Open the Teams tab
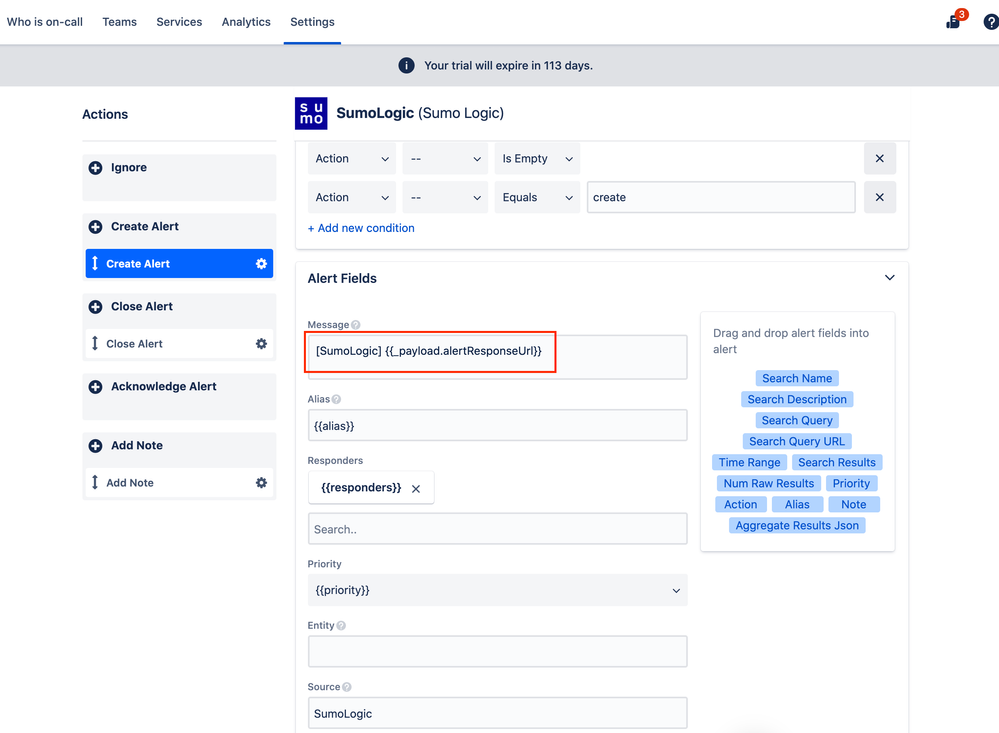The image size is (999, 733). (x=120, y=22)
